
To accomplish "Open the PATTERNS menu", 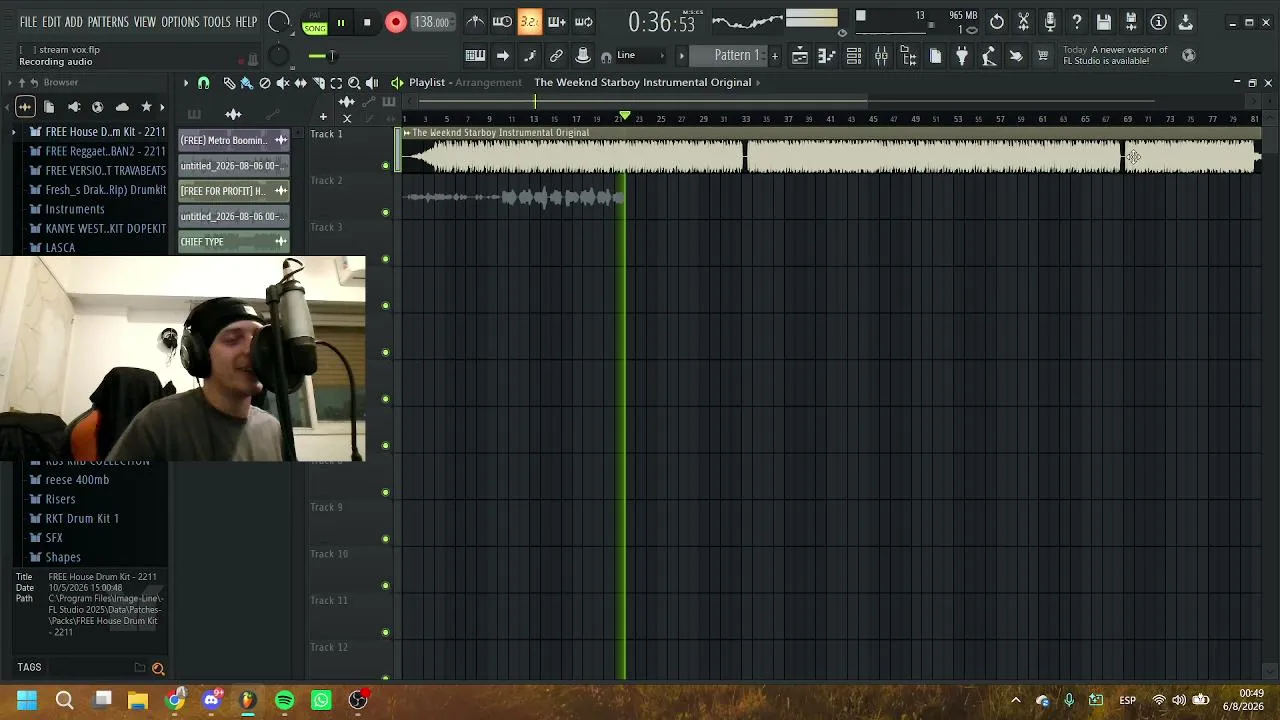I will coord(108,22).
